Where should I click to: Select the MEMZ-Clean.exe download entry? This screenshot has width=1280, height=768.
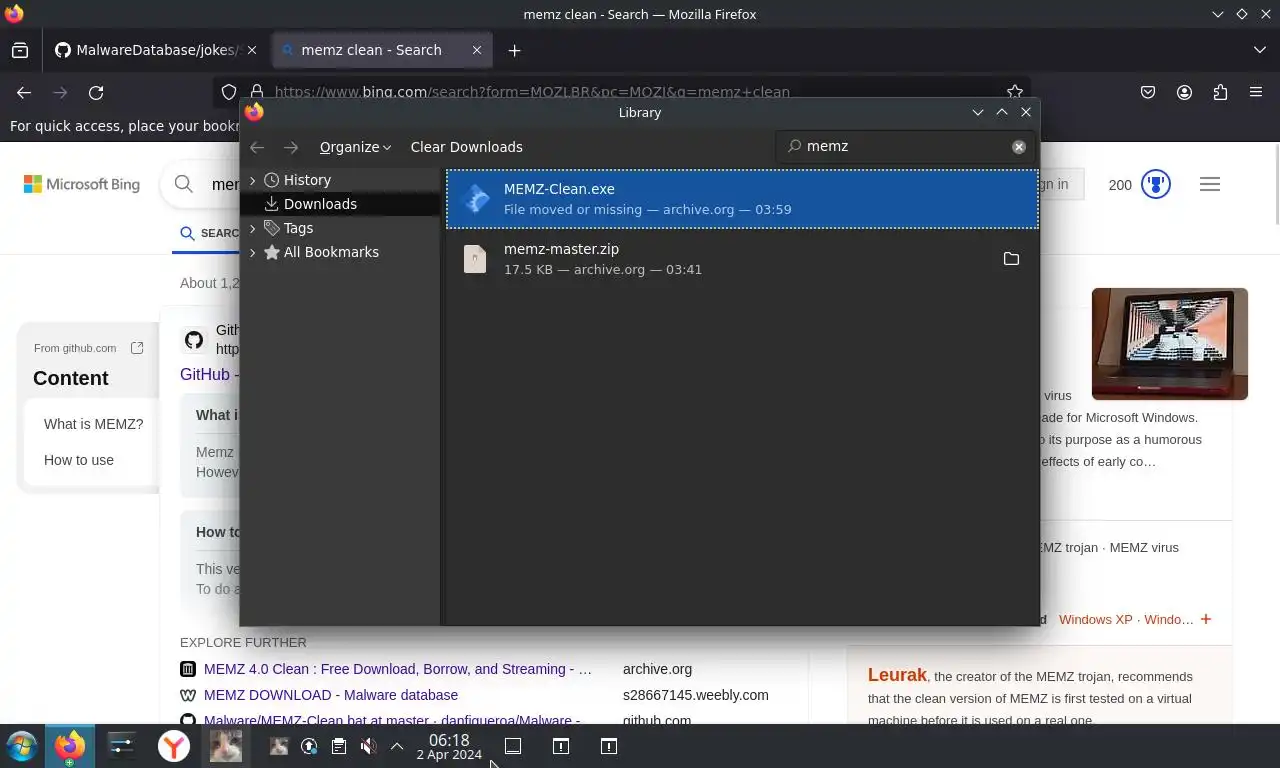point(742,199)
